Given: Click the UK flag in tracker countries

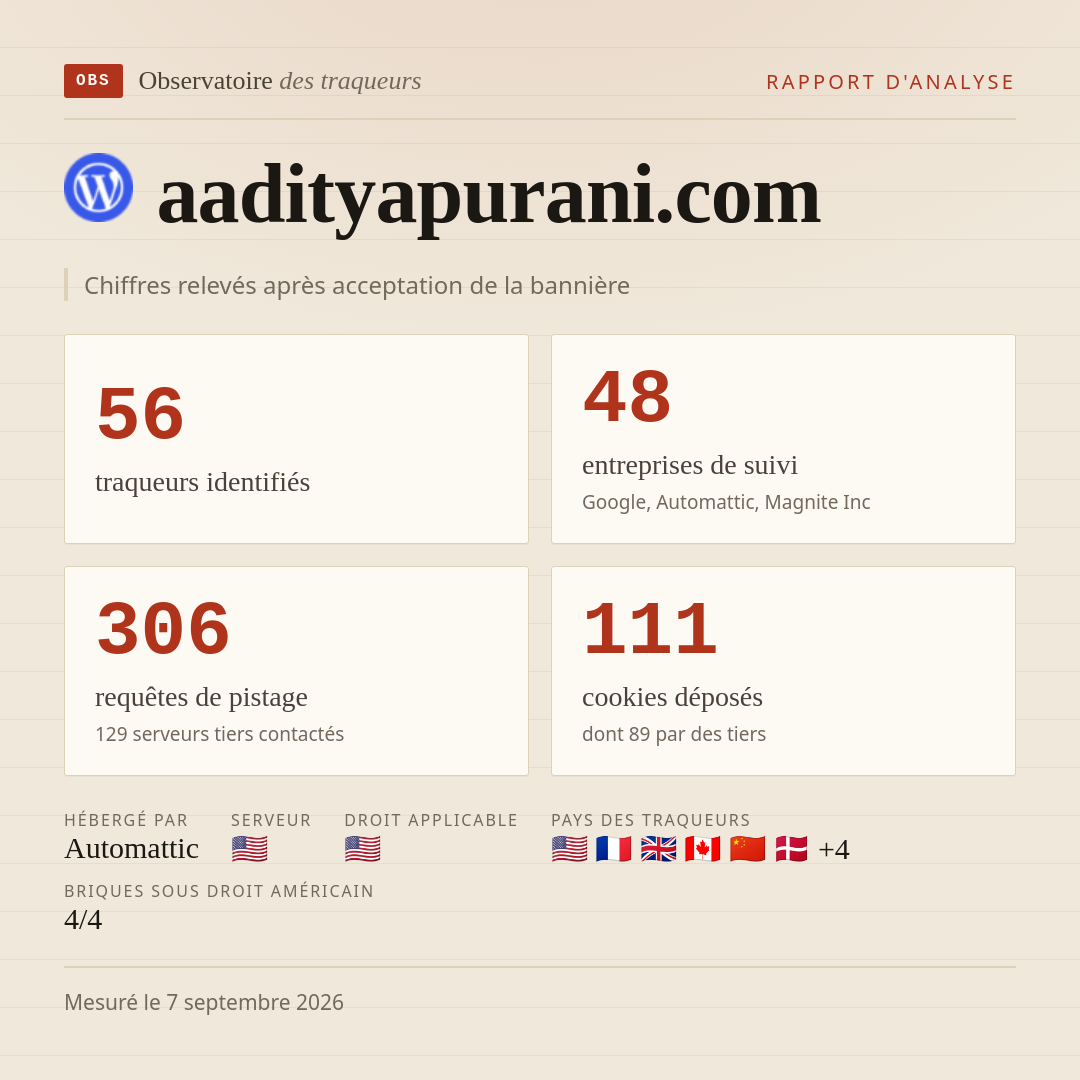Looking at the screenshot, I should click(x=658, y=849).
